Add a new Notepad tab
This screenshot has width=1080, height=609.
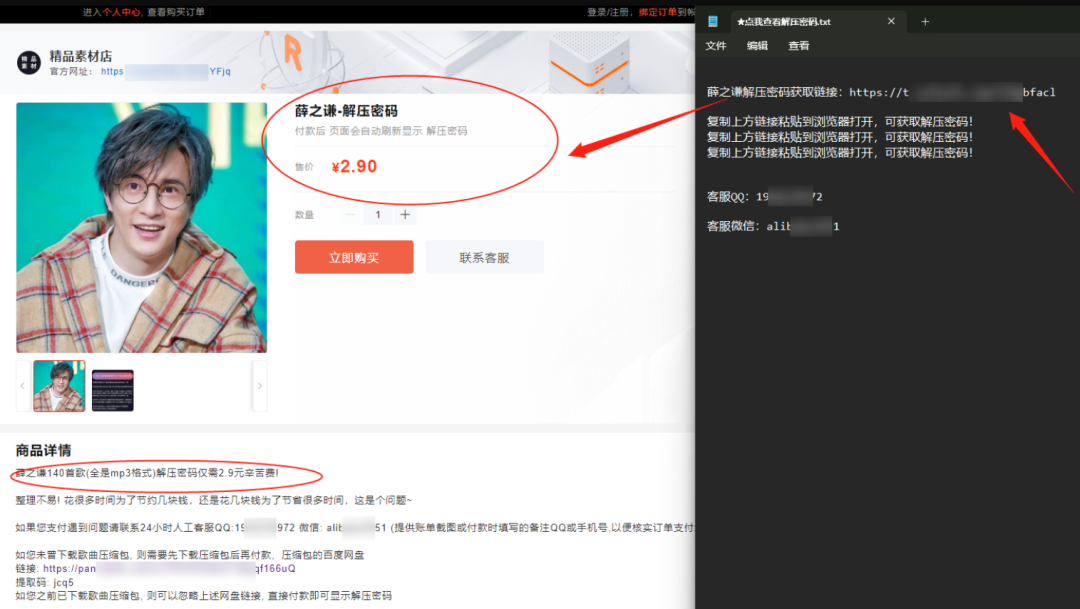(x=925, y=22)
